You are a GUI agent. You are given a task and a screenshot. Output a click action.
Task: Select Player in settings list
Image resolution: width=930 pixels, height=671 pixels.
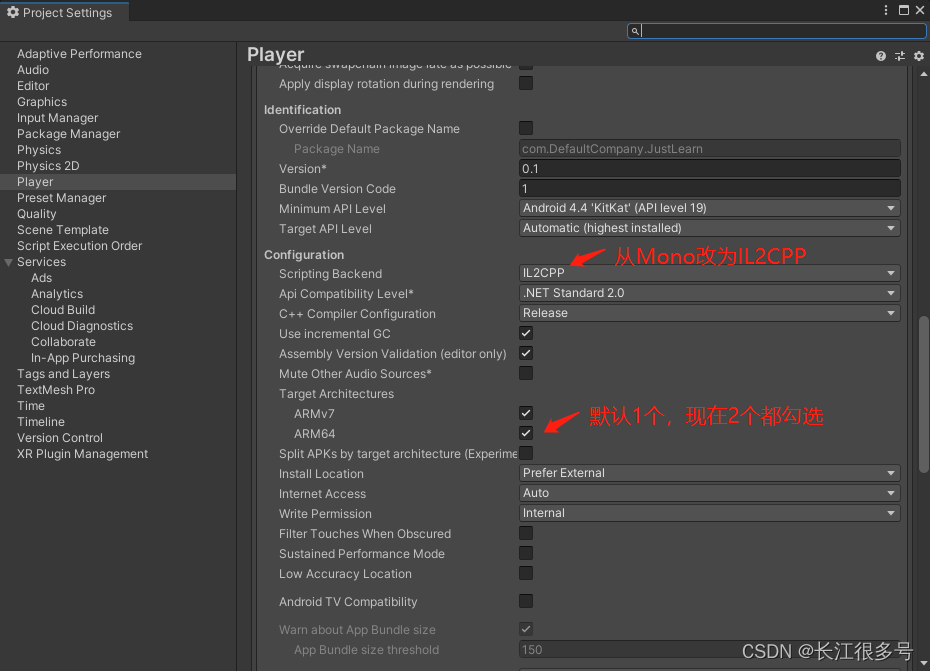coord(118,182)
